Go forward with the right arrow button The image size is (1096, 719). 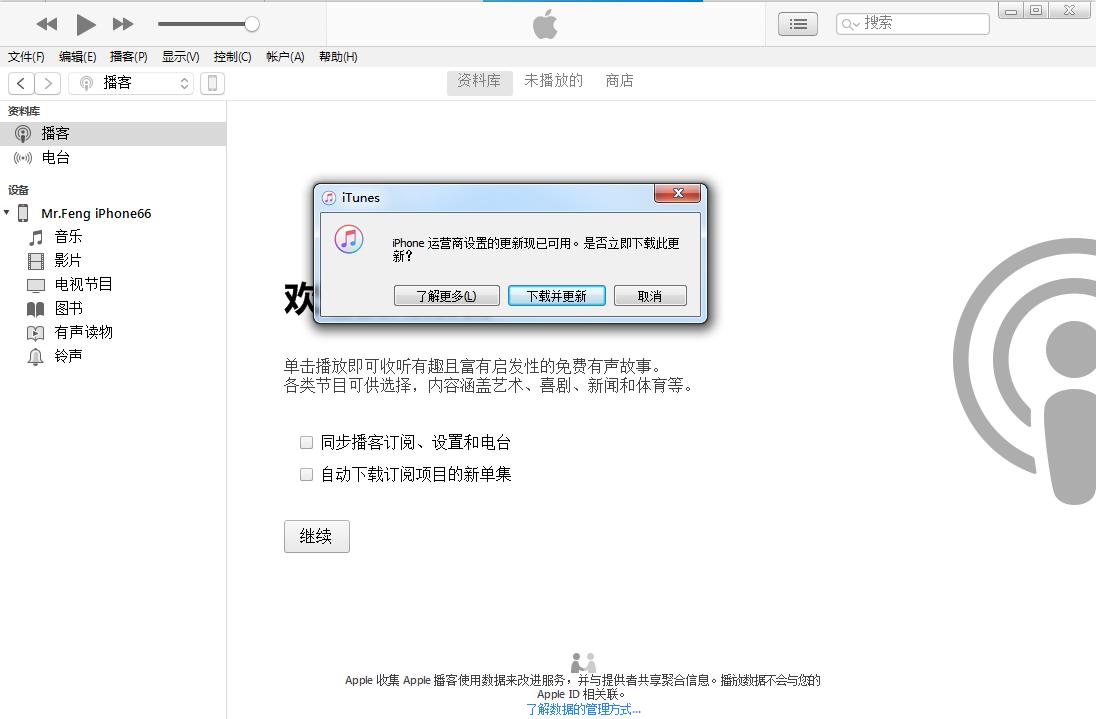48,83
